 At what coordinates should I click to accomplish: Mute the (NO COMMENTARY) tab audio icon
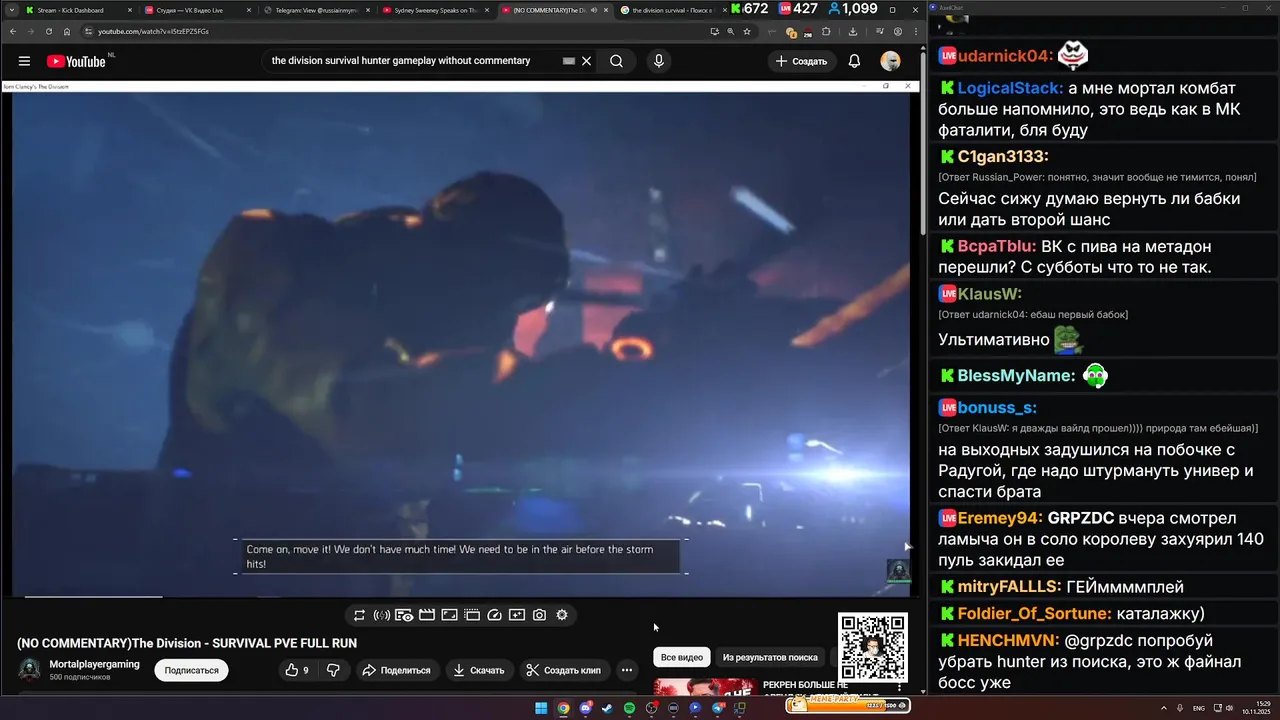point(594,10)
